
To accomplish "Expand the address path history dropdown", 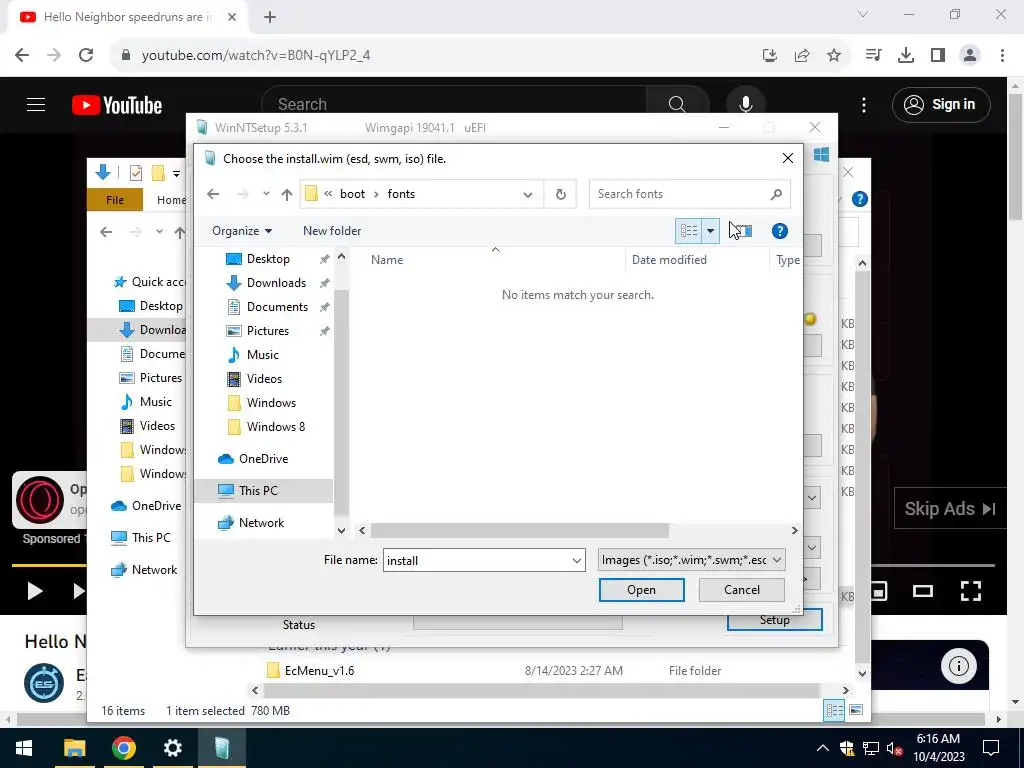I will pyautogui.click(x=528, y=194).
